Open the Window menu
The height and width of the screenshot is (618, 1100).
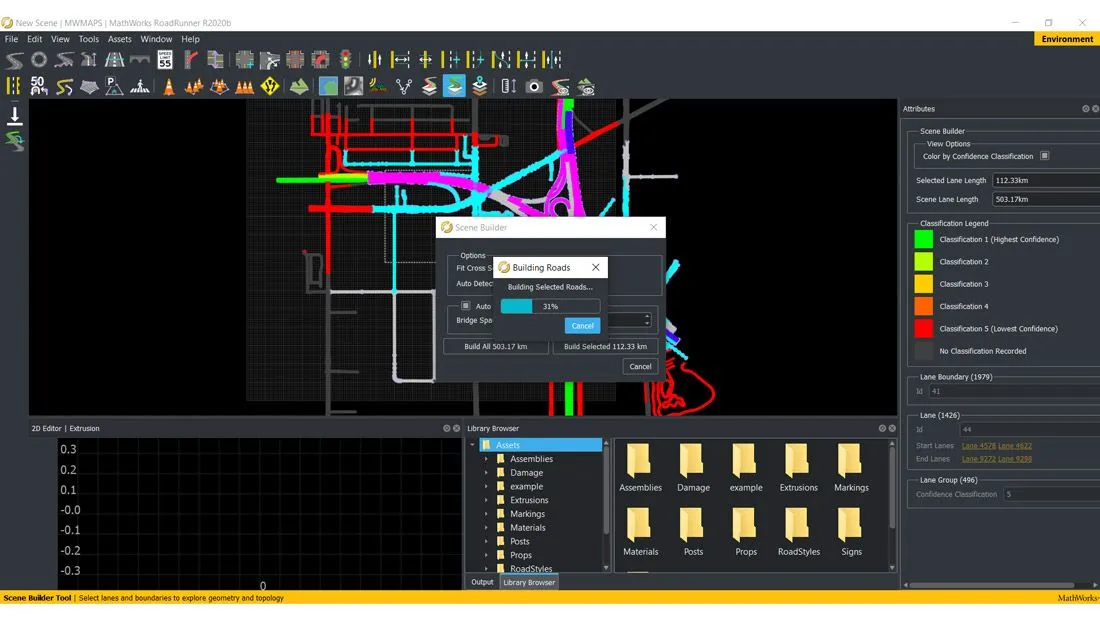click(156, 39)
